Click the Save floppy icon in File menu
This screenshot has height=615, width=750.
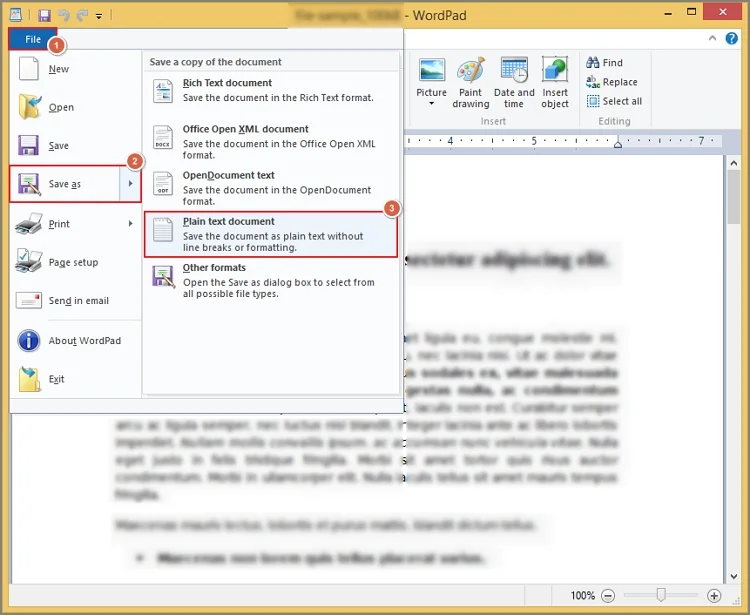(x=28, y=145)
